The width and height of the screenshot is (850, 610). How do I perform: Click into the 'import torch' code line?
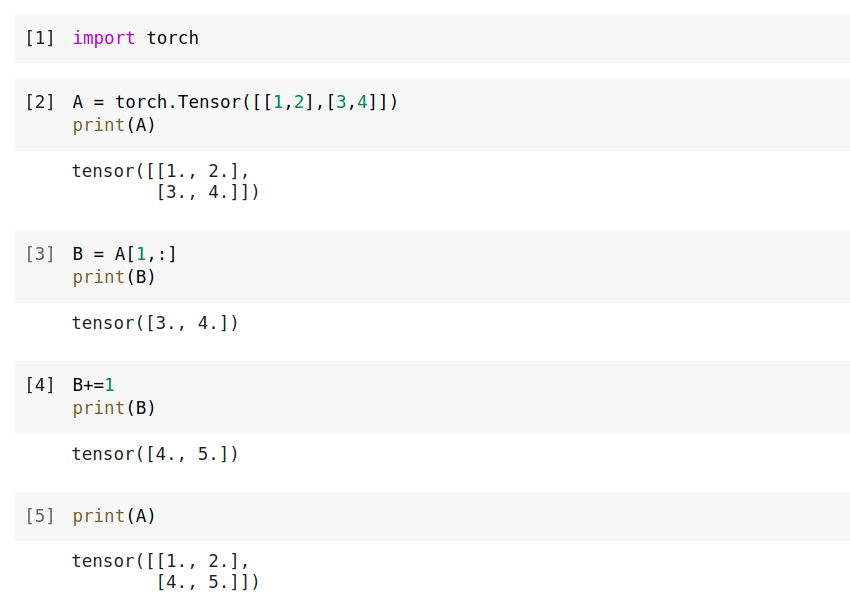136,38
